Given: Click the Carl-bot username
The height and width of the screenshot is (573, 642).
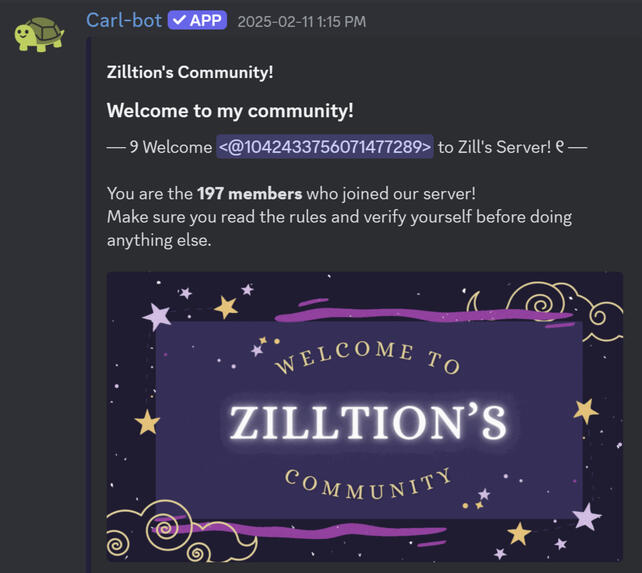Looking at the screenshot, I should tap(124, 20).
